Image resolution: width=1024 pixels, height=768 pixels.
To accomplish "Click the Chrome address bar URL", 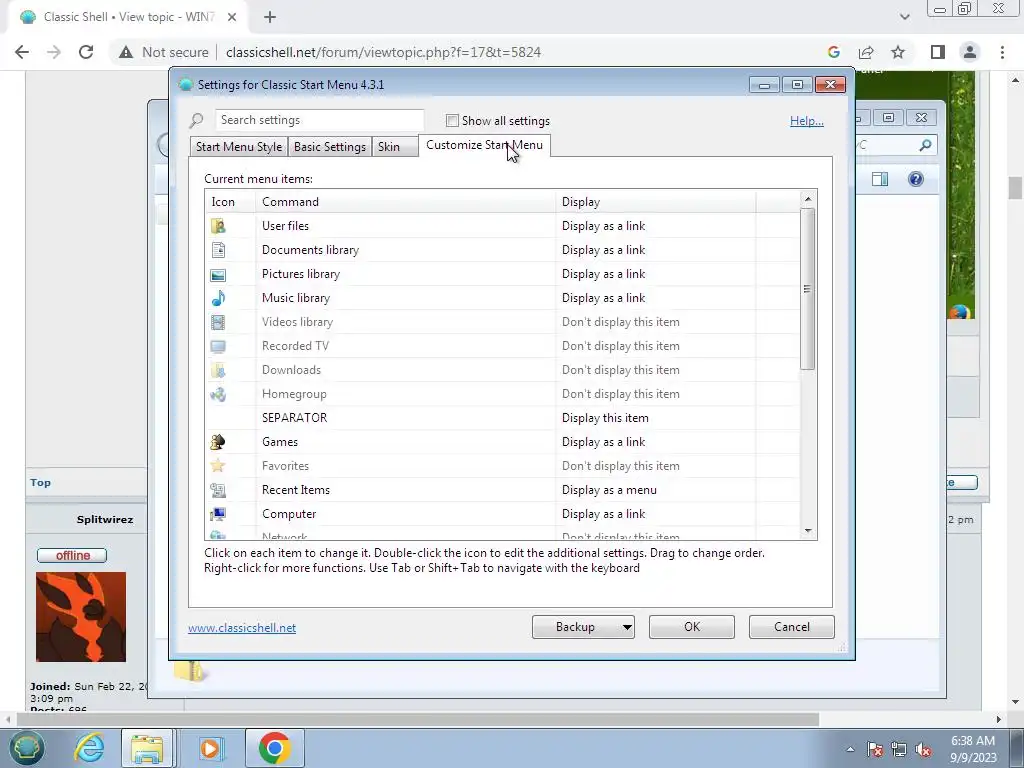I will pyautogui.click(x=383, y=52).
